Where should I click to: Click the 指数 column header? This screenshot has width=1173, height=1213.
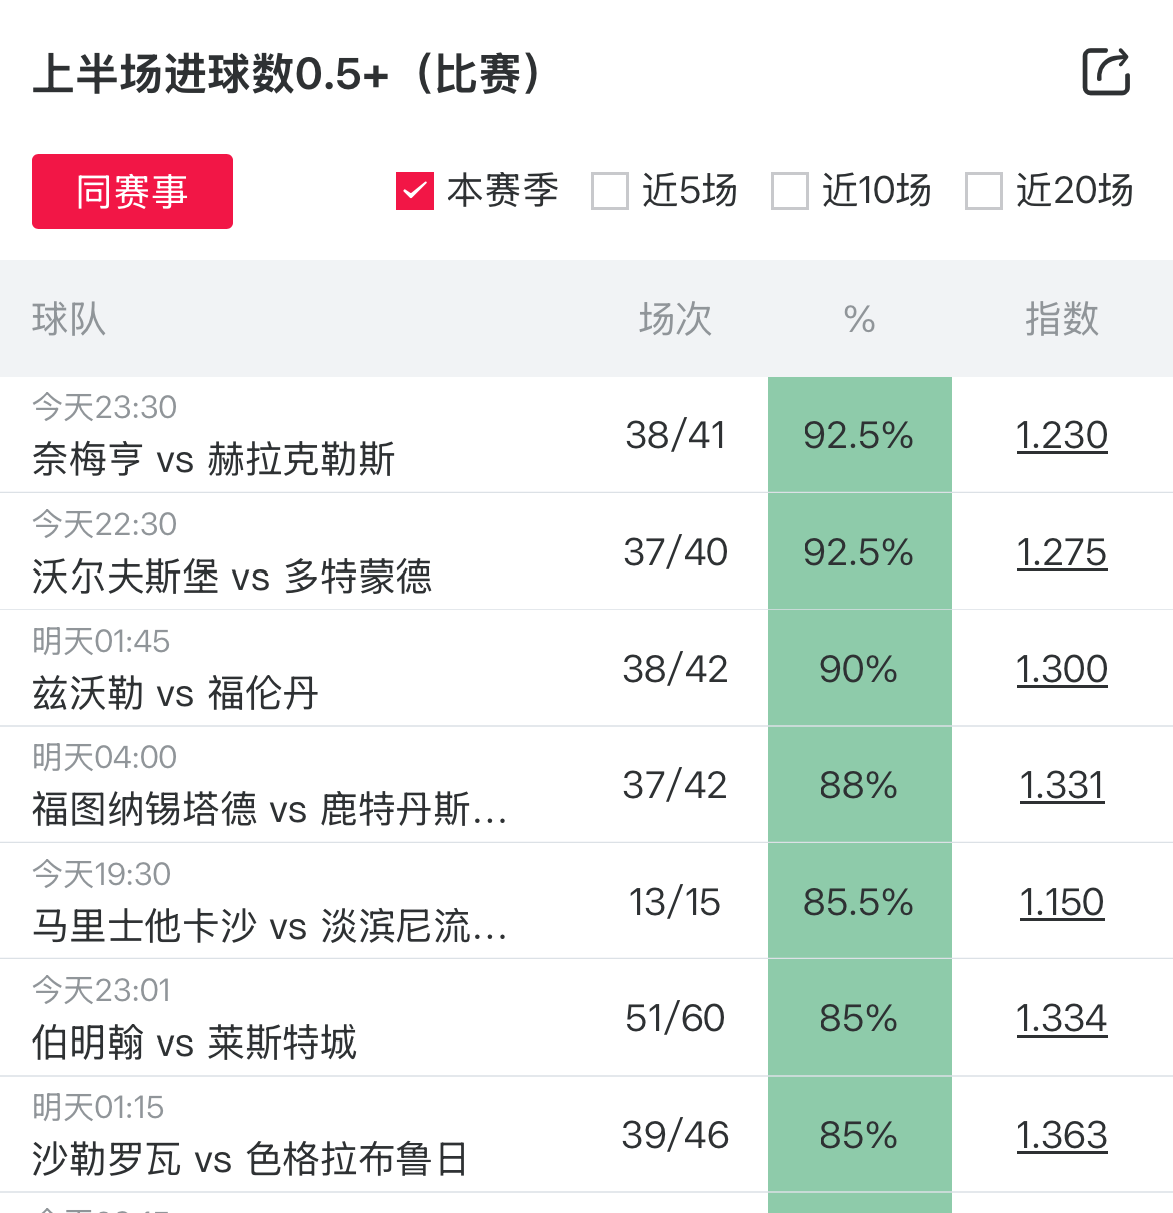point(1061,319)
